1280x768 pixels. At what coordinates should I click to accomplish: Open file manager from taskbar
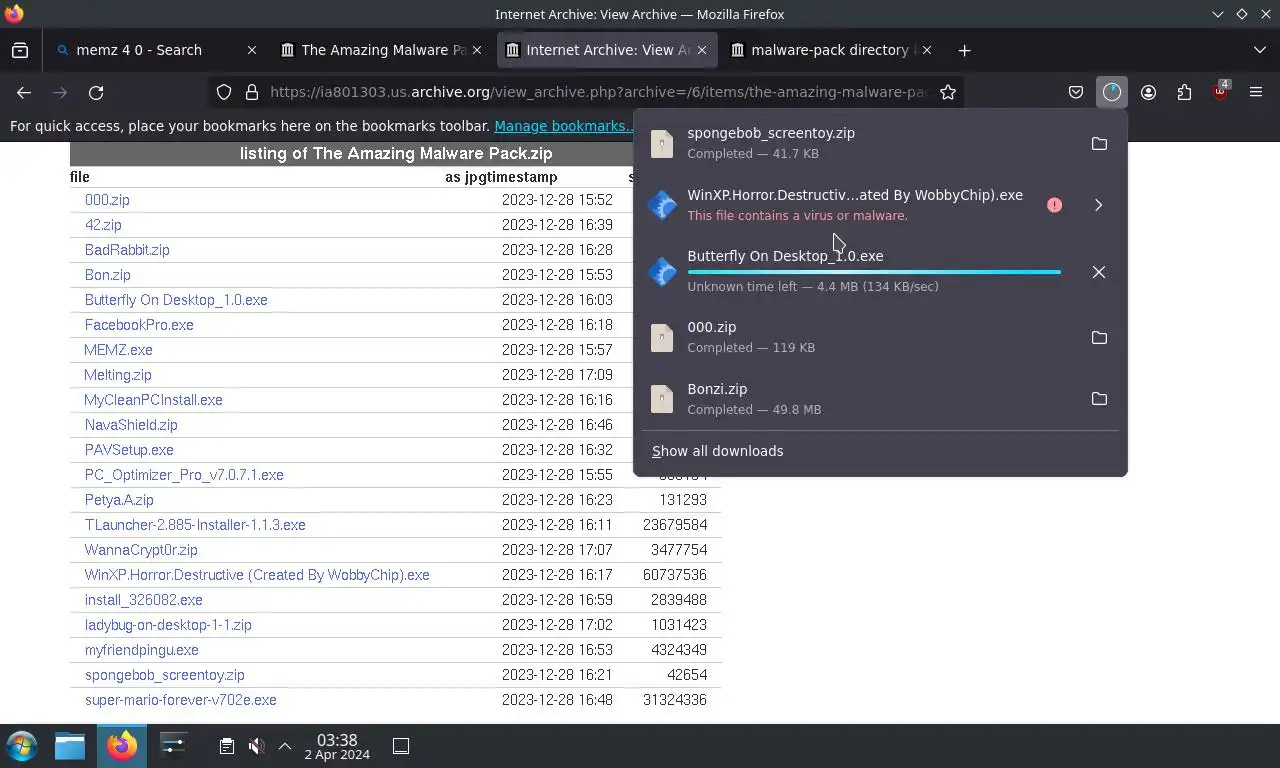pos(70,746)
